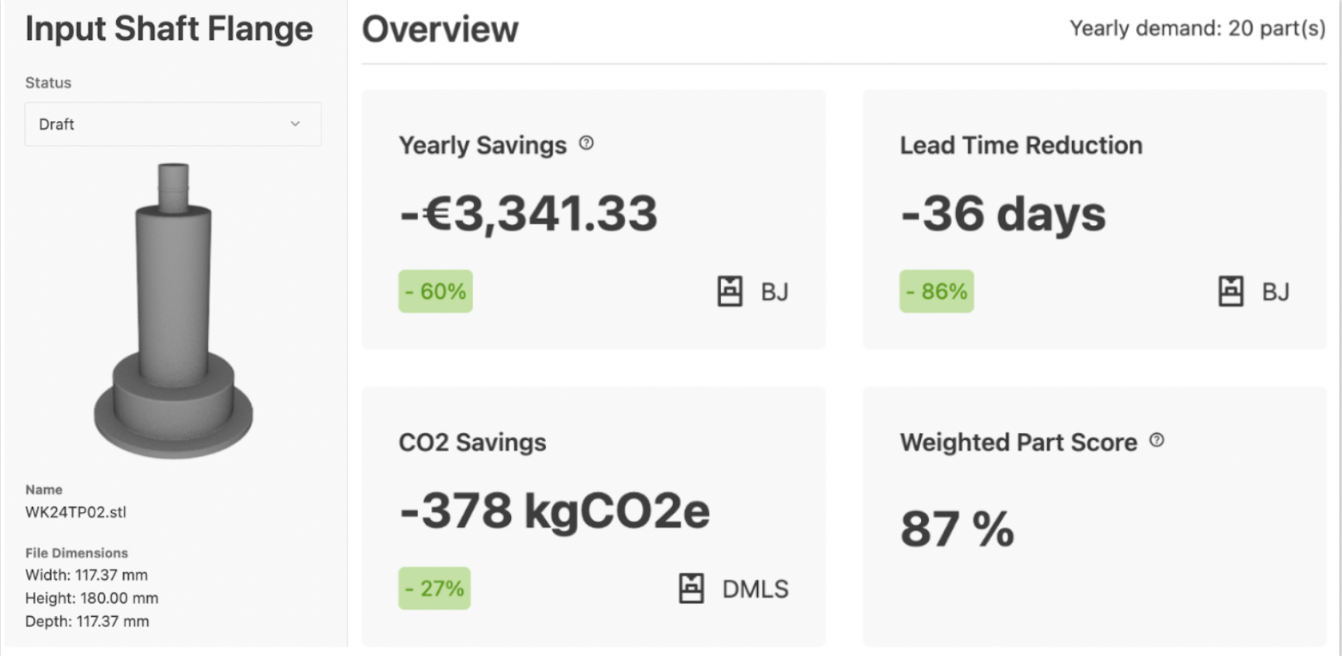Open the Status dropdown showing Draft
Viewport: 1342px width, 656px height.
172,124
